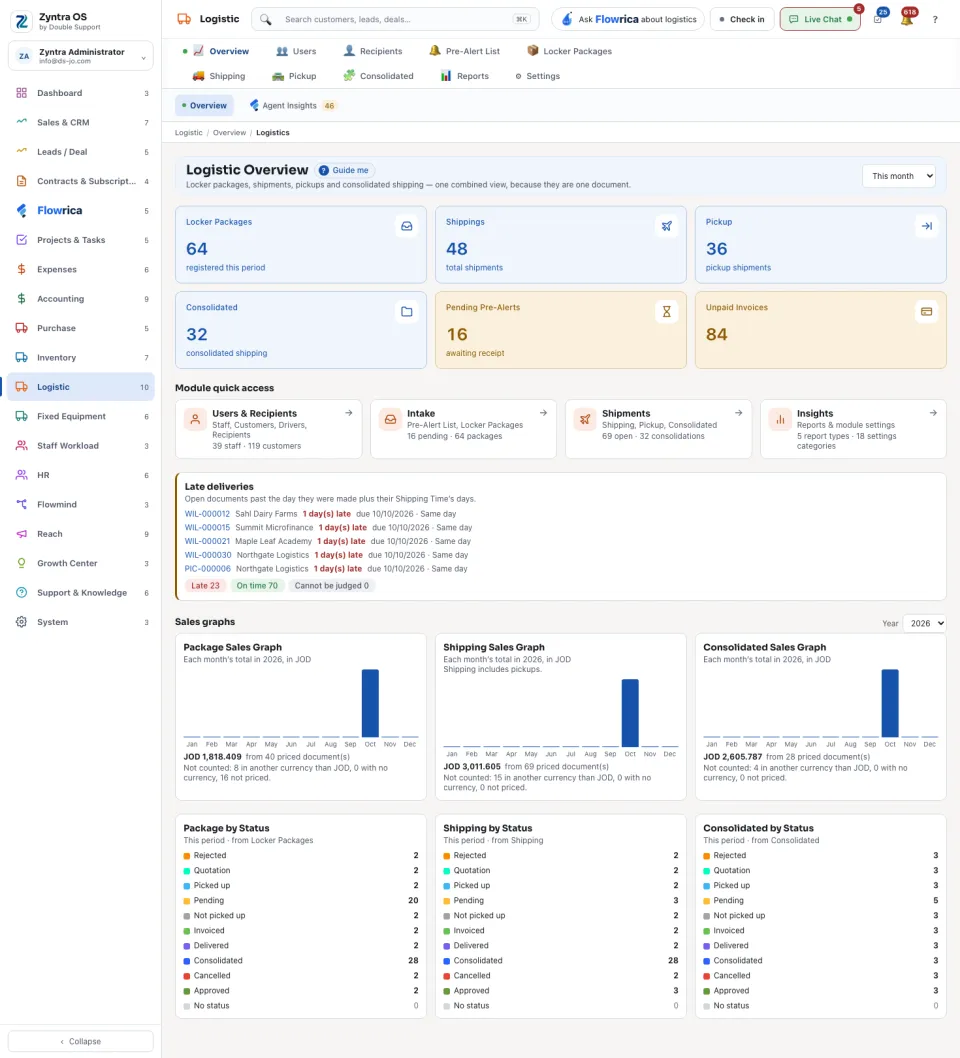960x1058 pixels.
Task: Open the tasks icon with badge 25
Action: coord(878,20)
